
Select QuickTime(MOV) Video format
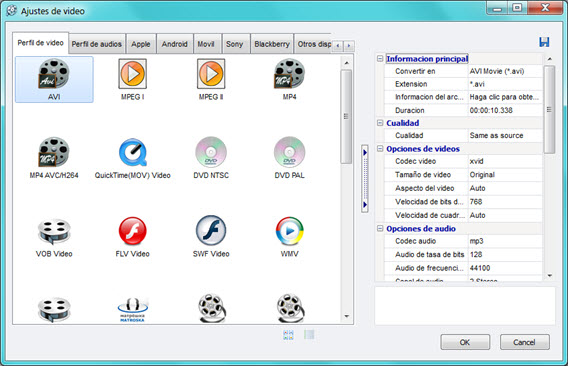click(x=133, y=152)
